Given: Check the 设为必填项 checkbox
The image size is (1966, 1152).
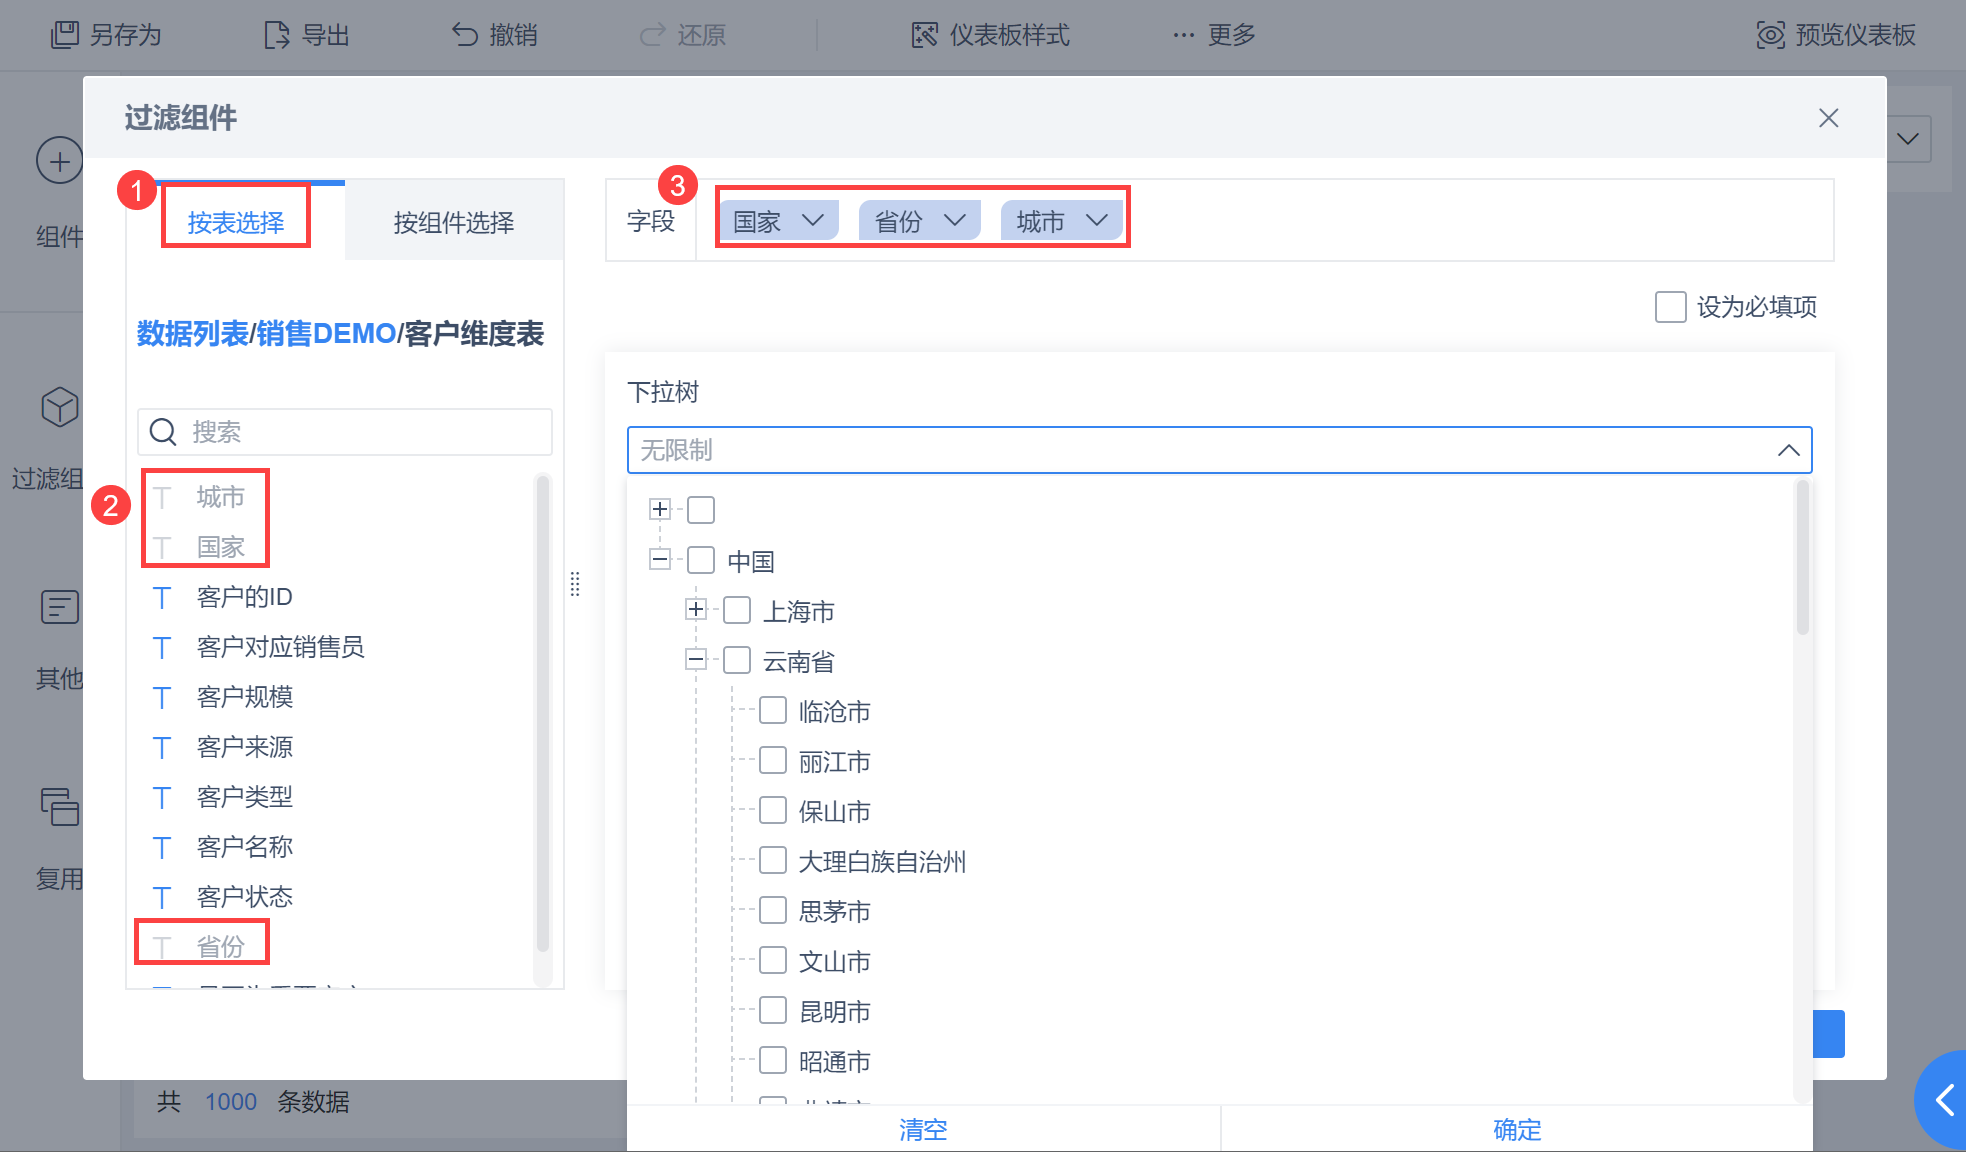Looking at the screenshot, I should (1670, 307).
